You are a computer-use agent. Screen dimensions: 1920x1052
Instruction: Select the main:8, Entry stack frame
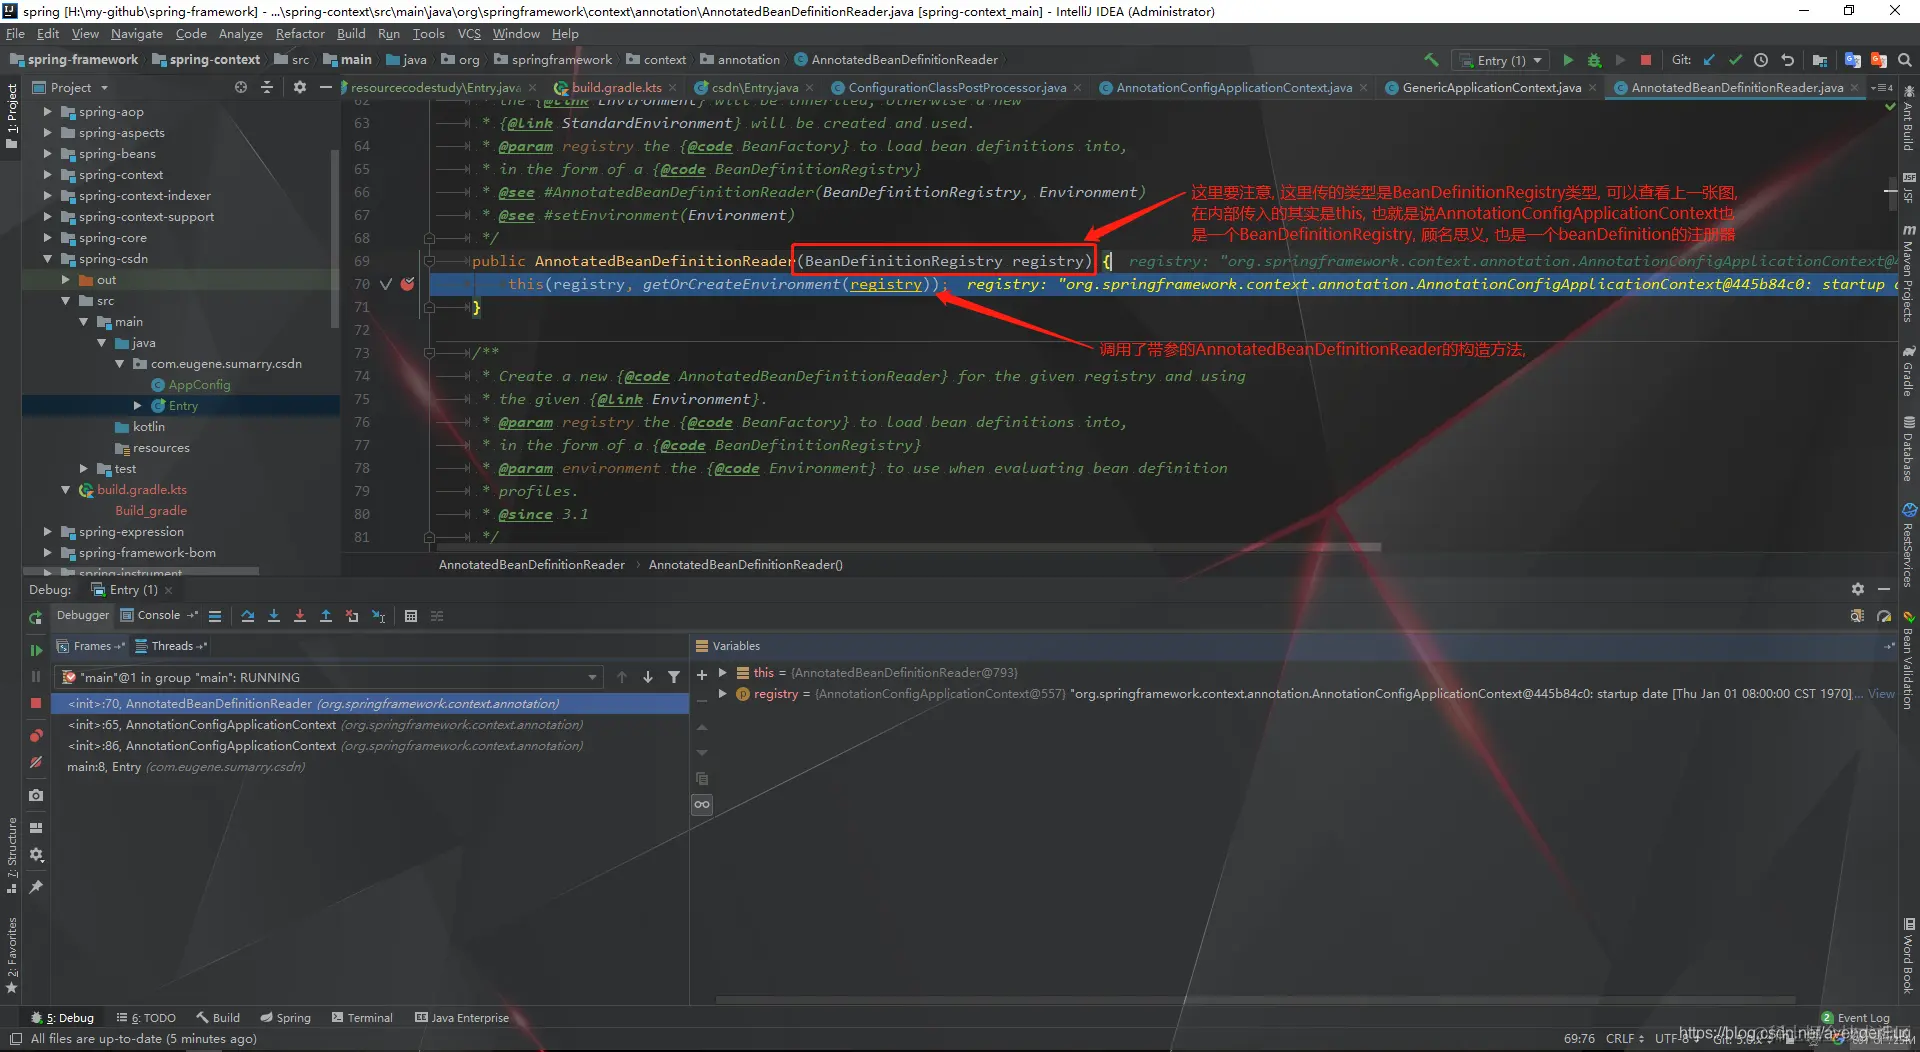186,767
